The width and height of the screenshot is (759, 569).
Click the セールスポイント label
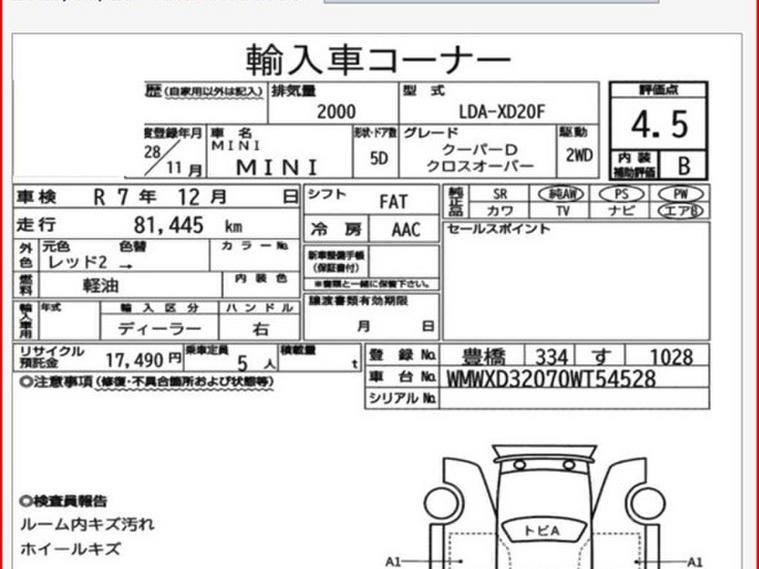tap(499, 229)
